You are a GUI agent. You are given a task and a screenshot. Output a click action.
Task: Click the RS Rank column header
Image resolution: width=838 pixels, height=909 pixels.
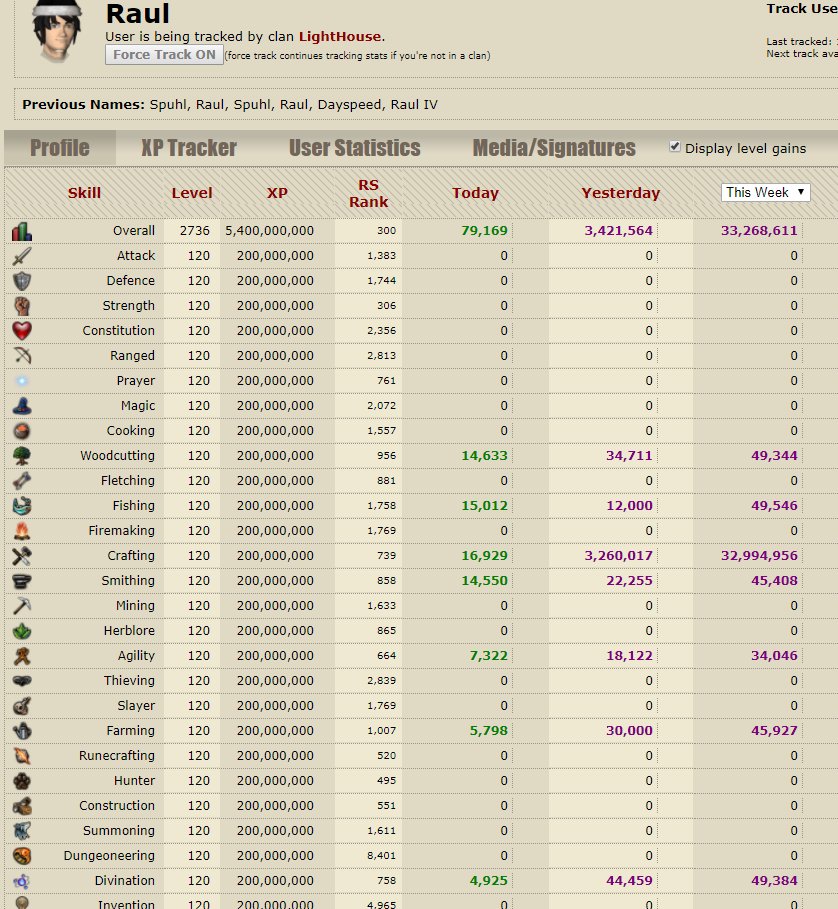(369, 193)
